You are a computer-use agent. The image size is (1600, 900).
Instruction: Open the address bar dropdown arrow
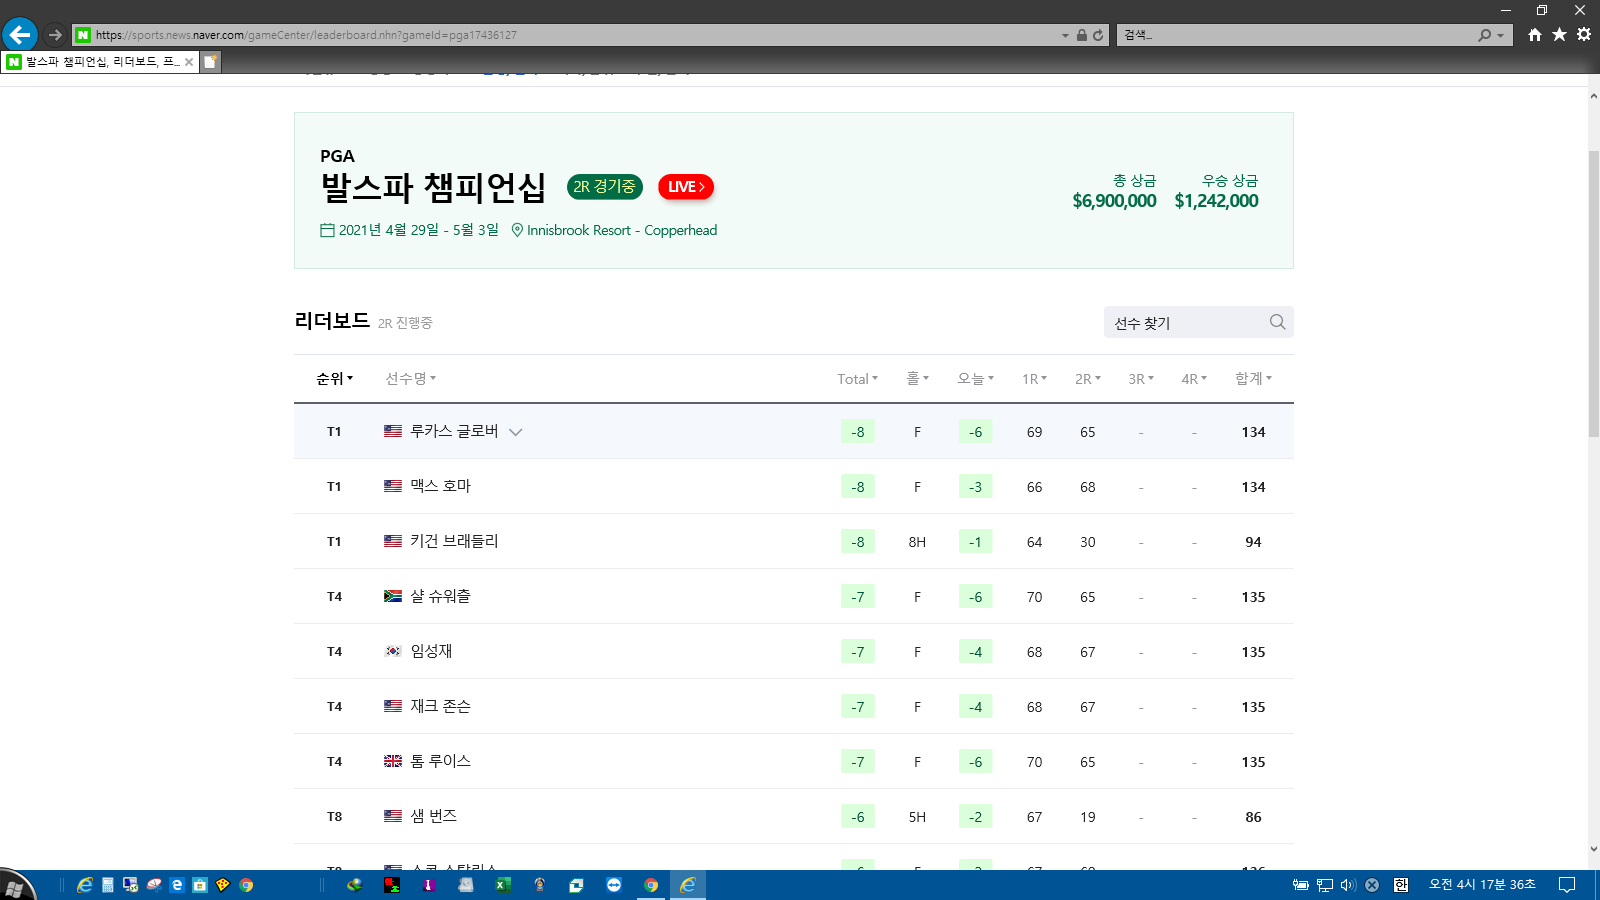click(x=1065, y=35)
